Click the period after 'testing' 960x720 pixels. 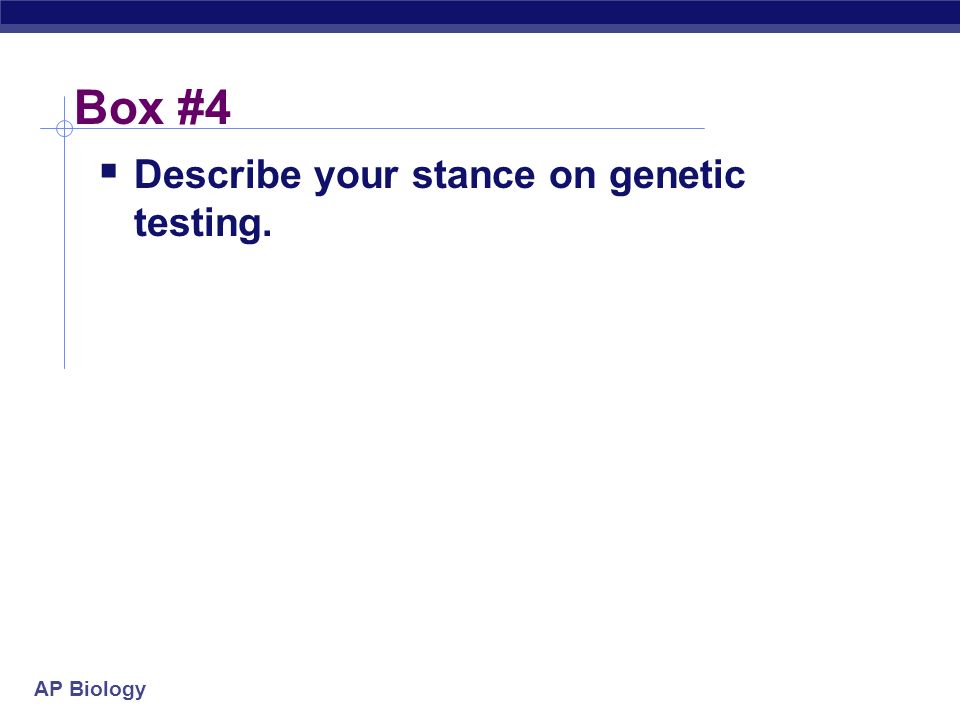266,234
